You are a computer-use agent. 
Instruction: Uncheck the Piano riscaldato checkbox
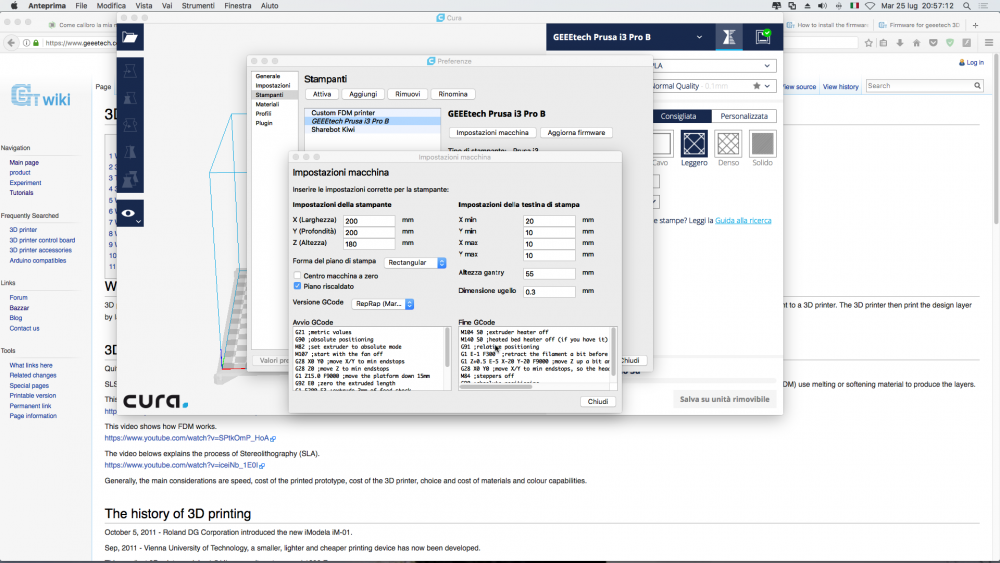click(297, 286)
